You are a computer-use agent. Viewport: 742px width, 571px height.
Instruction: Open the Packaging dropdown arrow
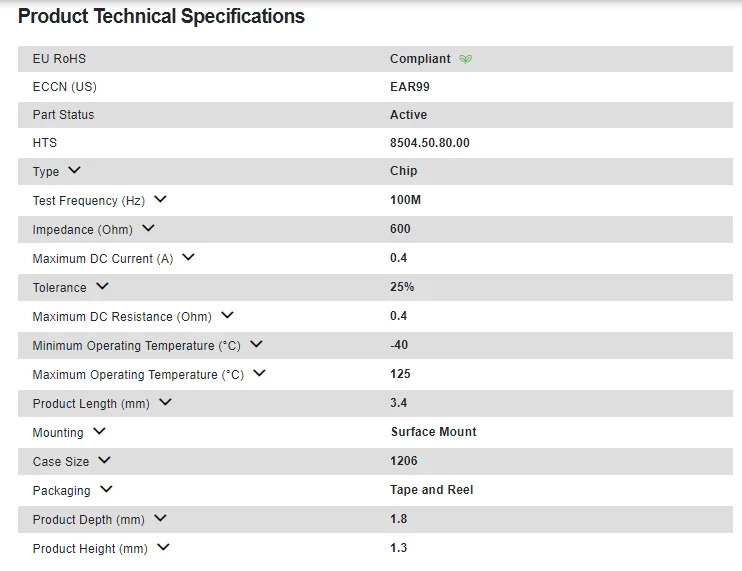(106, 490)
